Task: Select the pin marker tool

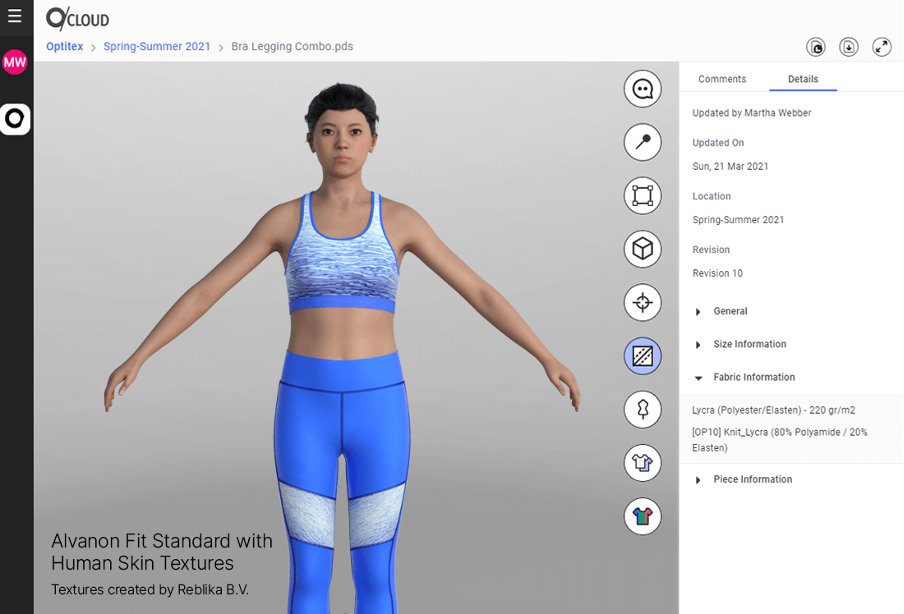Action: pyautogui.click(x=642, y=142)
